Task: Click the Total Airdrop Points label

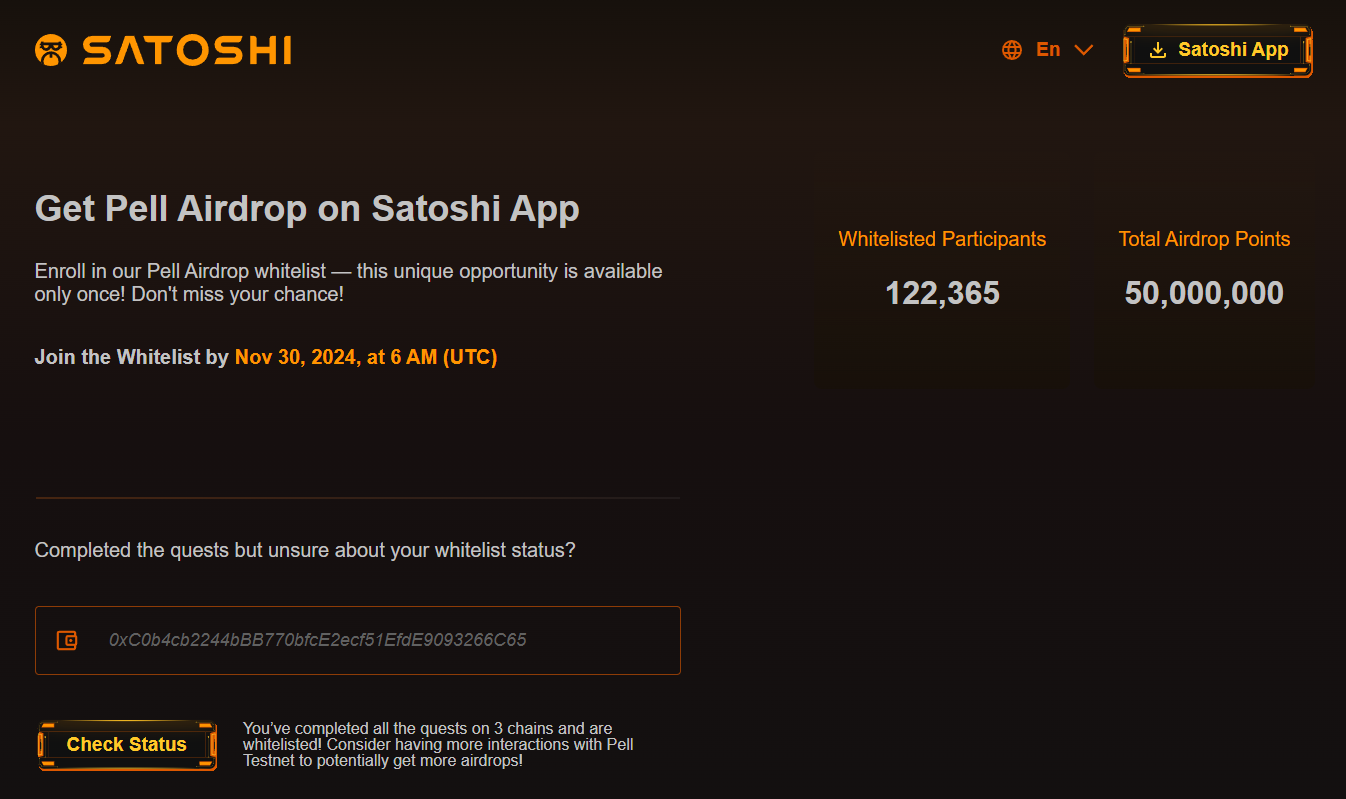Action: pos(1204,239)
